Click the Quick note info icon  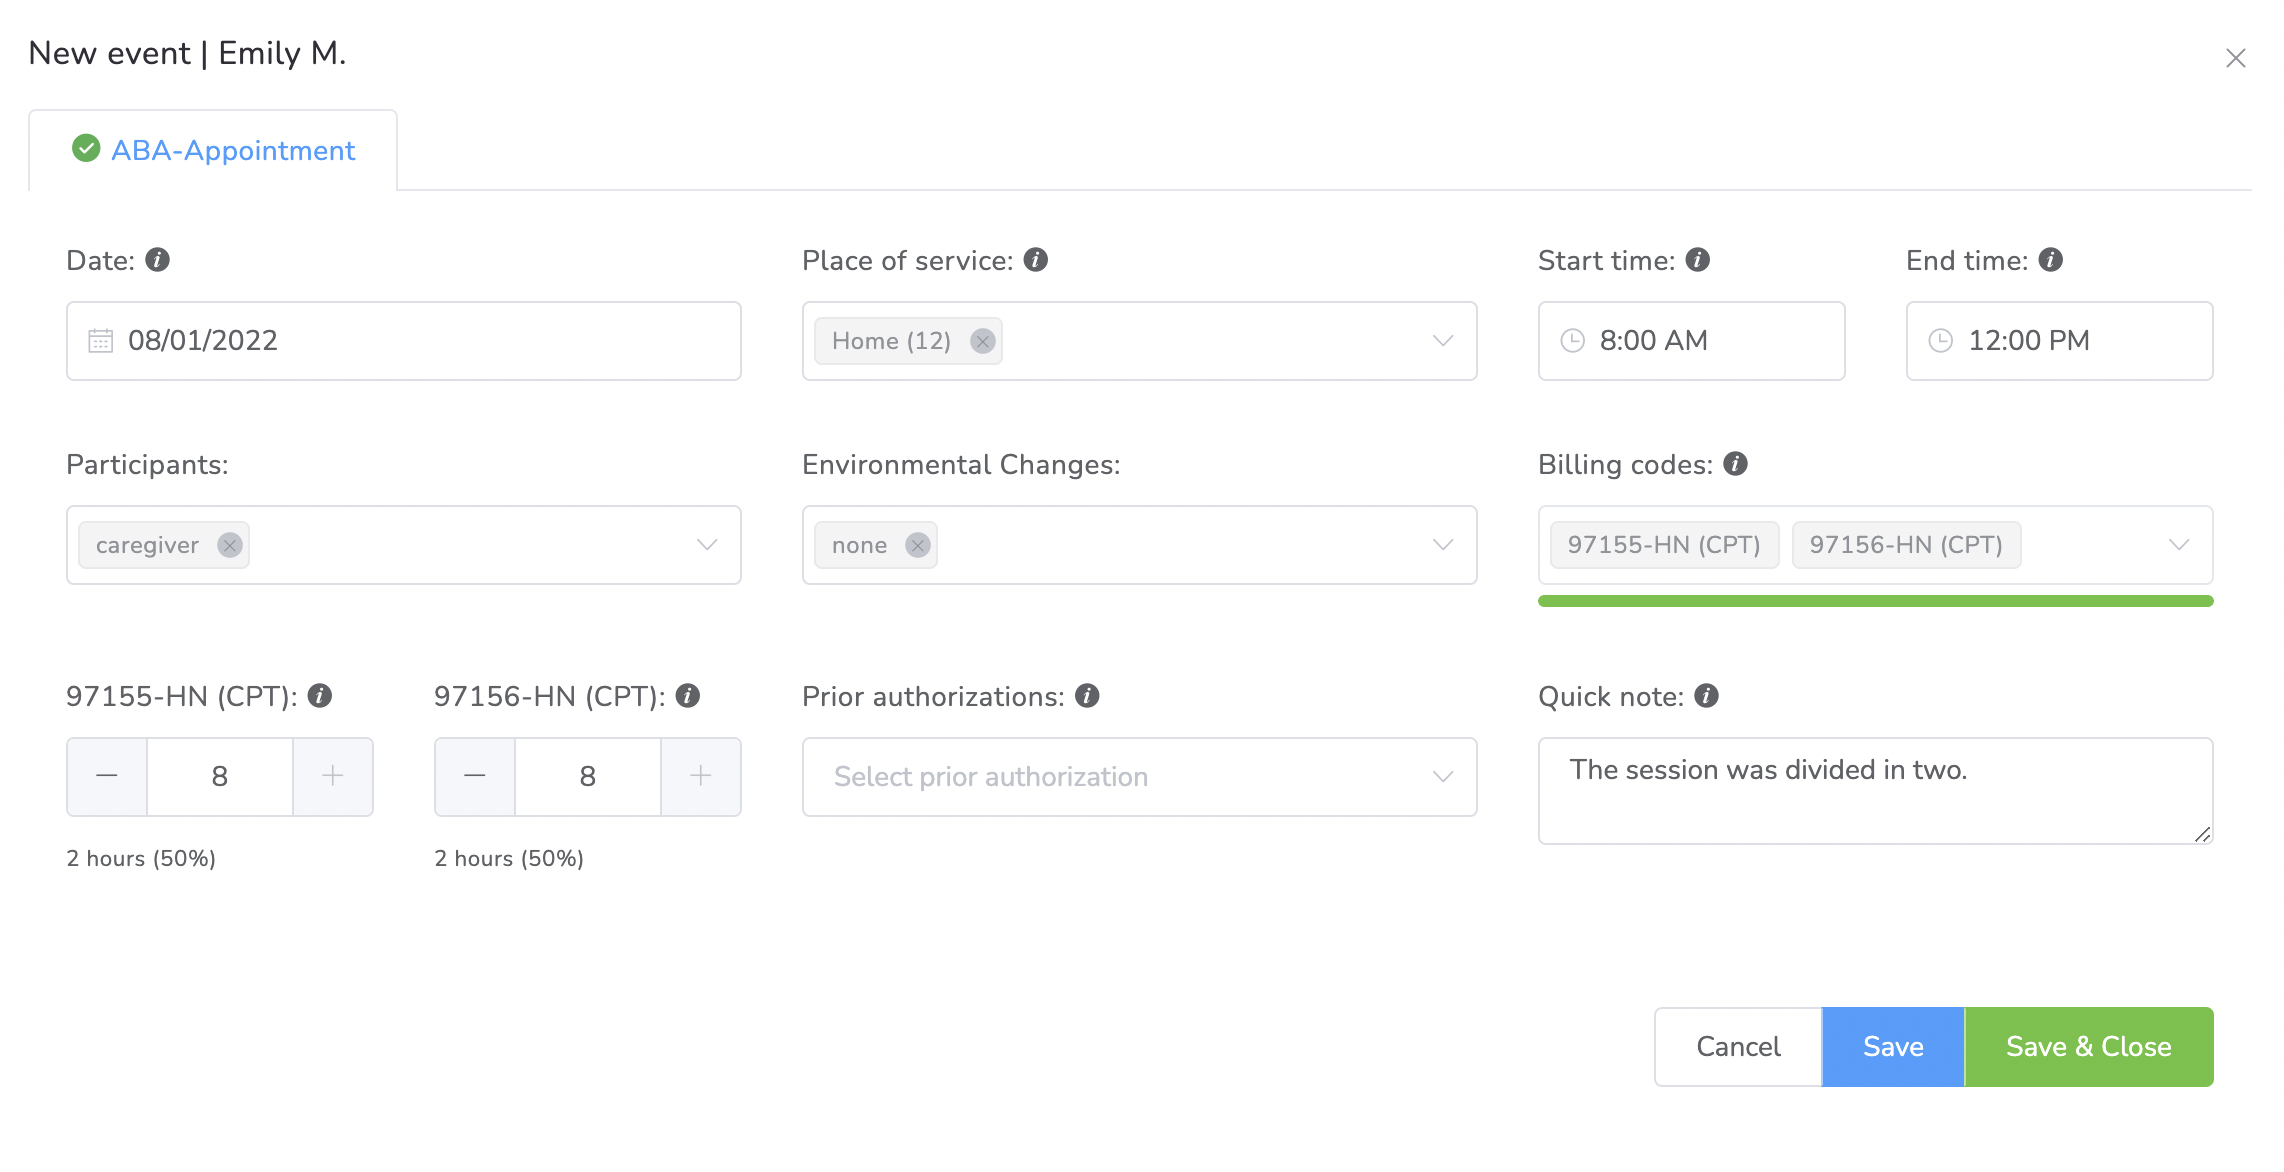tap(1707, 696)
